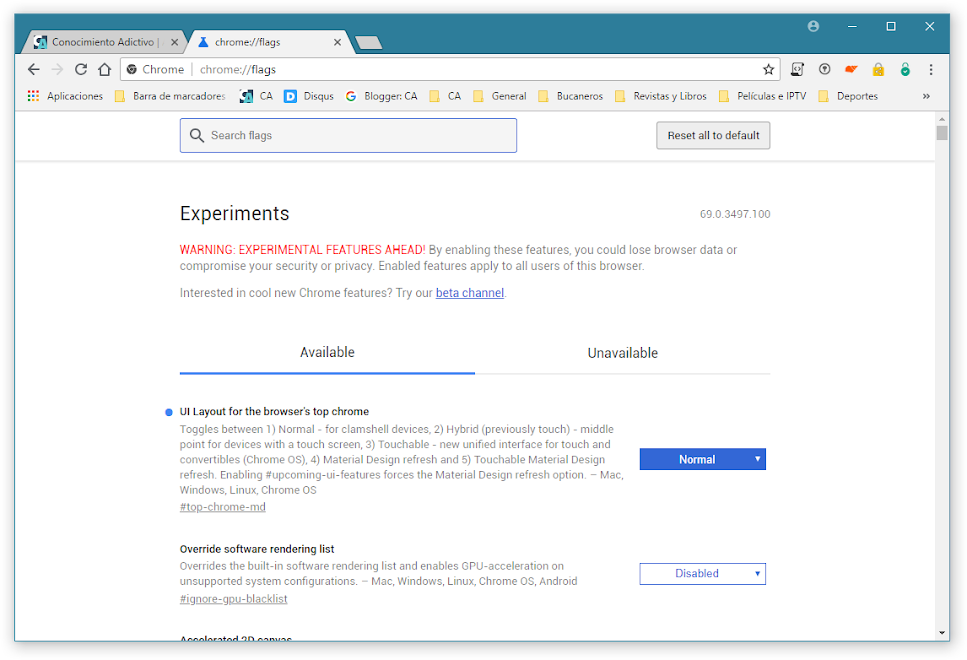Viewport: 967px width, 660px height.
Task: Maximize the Chrome window
Action: [x=891, y=26]
